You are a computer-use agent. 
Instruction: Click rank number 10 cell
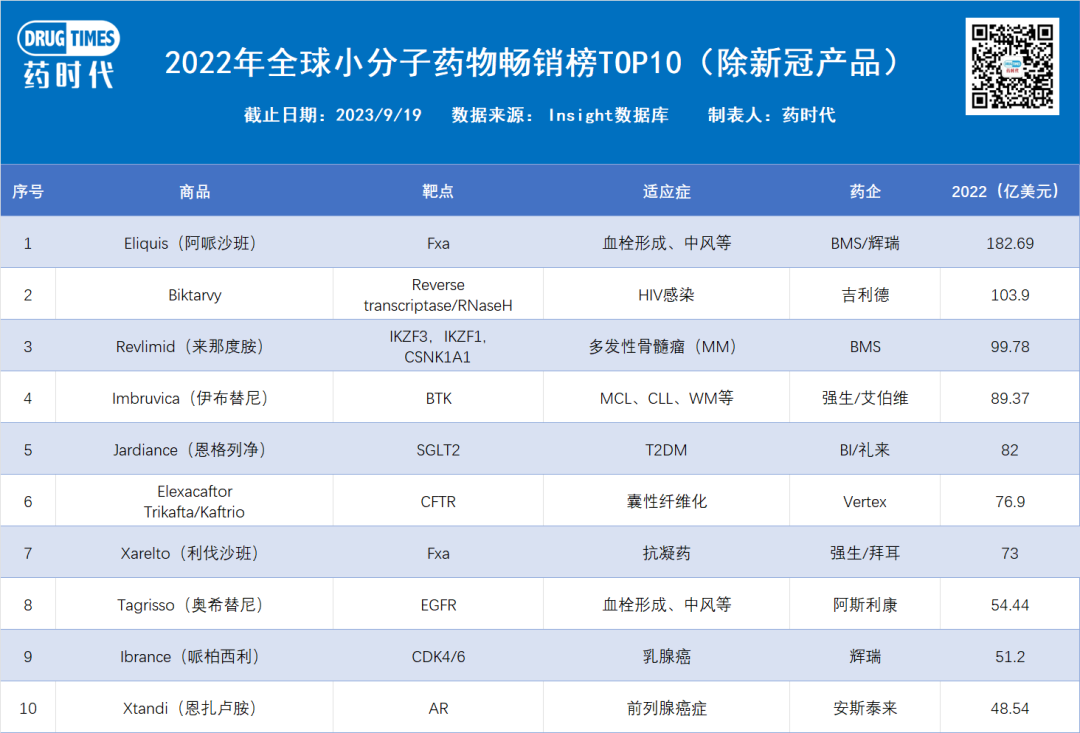(x=28, y=708)
